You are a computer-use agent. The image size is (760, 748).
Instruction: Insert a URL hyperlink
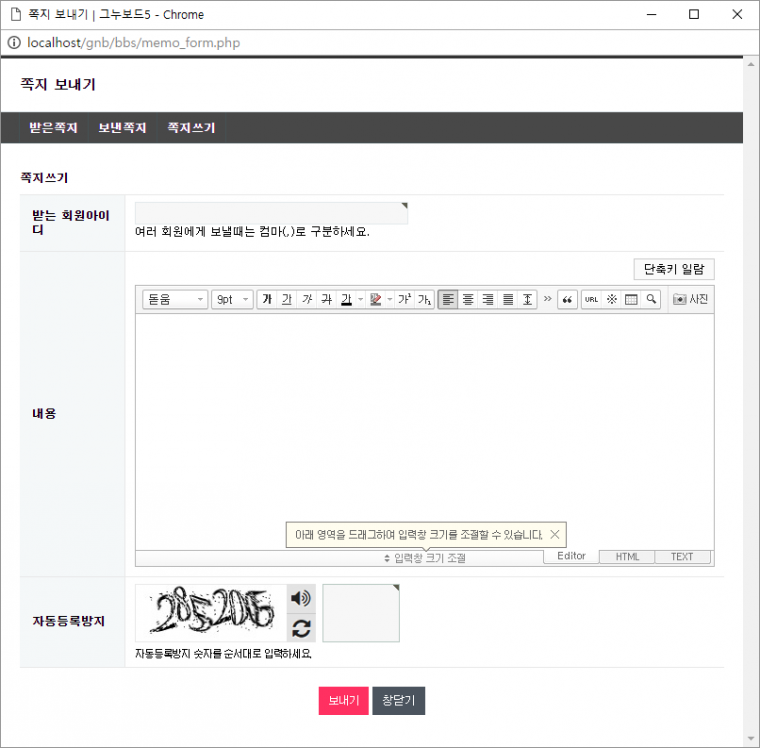click(591, 299)
